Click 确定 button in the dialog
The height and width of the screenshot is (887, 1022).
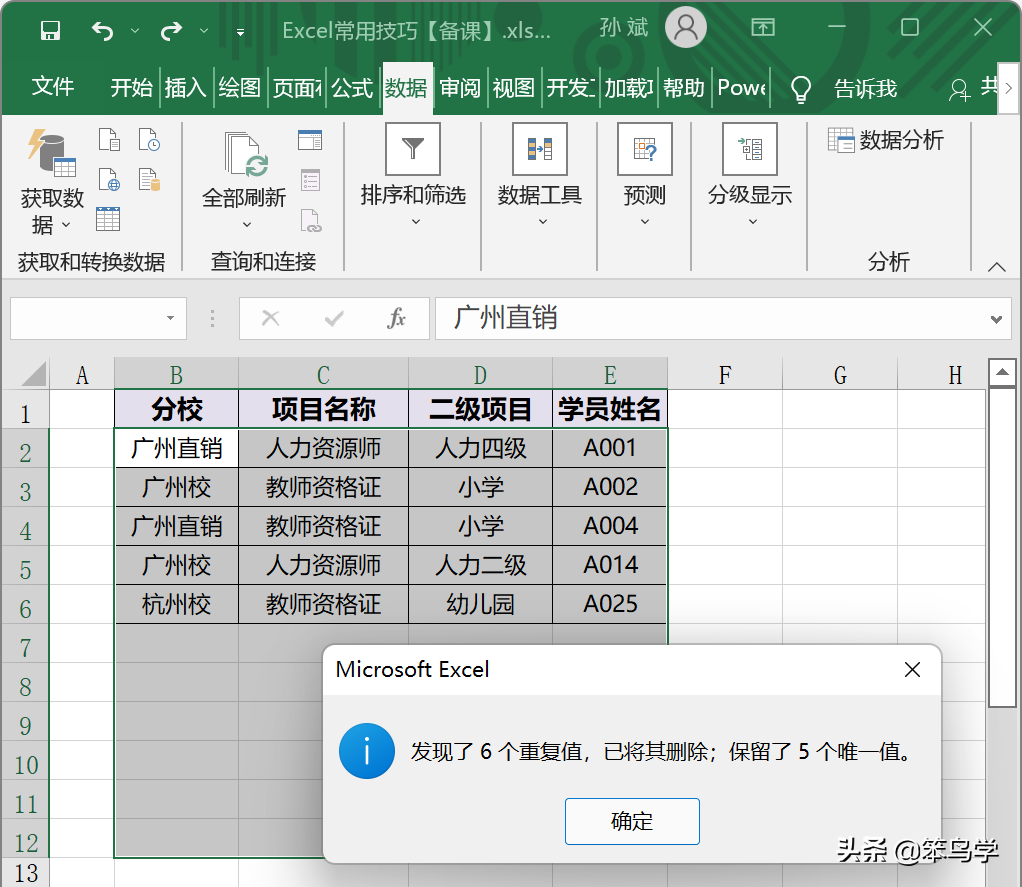pyautogui.click(x=632, y=821)
